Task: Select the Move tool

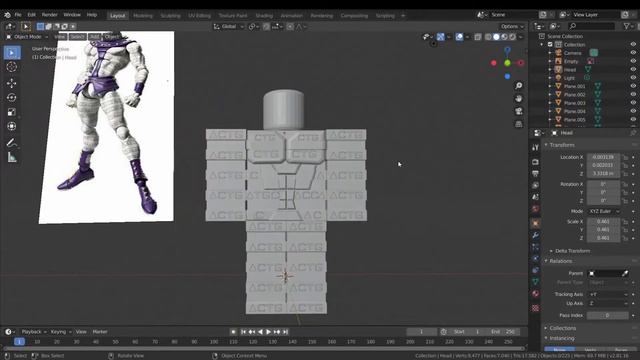Action: [x=12, y=83]
